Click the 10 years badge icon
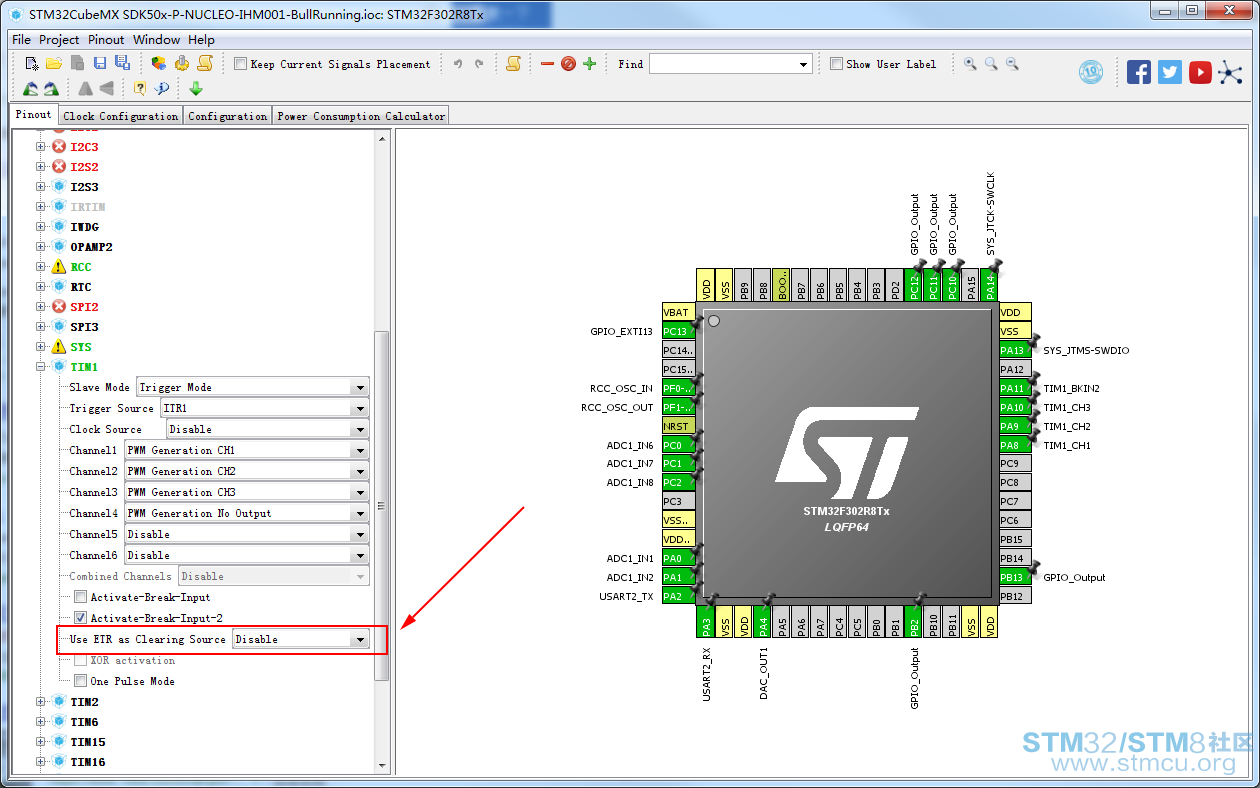Screen dimensions: 1260x788 [1091, 72]
